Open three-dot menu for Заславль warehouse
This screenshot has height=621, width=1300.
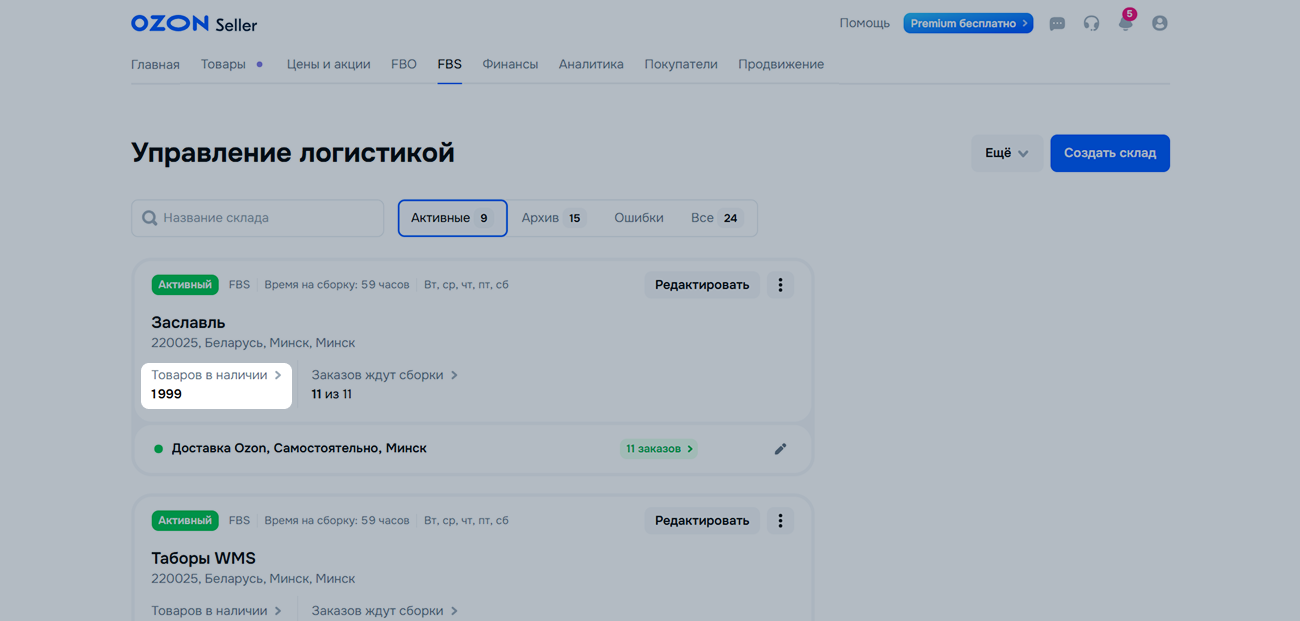pyautogui.click(x=780, y=285)
